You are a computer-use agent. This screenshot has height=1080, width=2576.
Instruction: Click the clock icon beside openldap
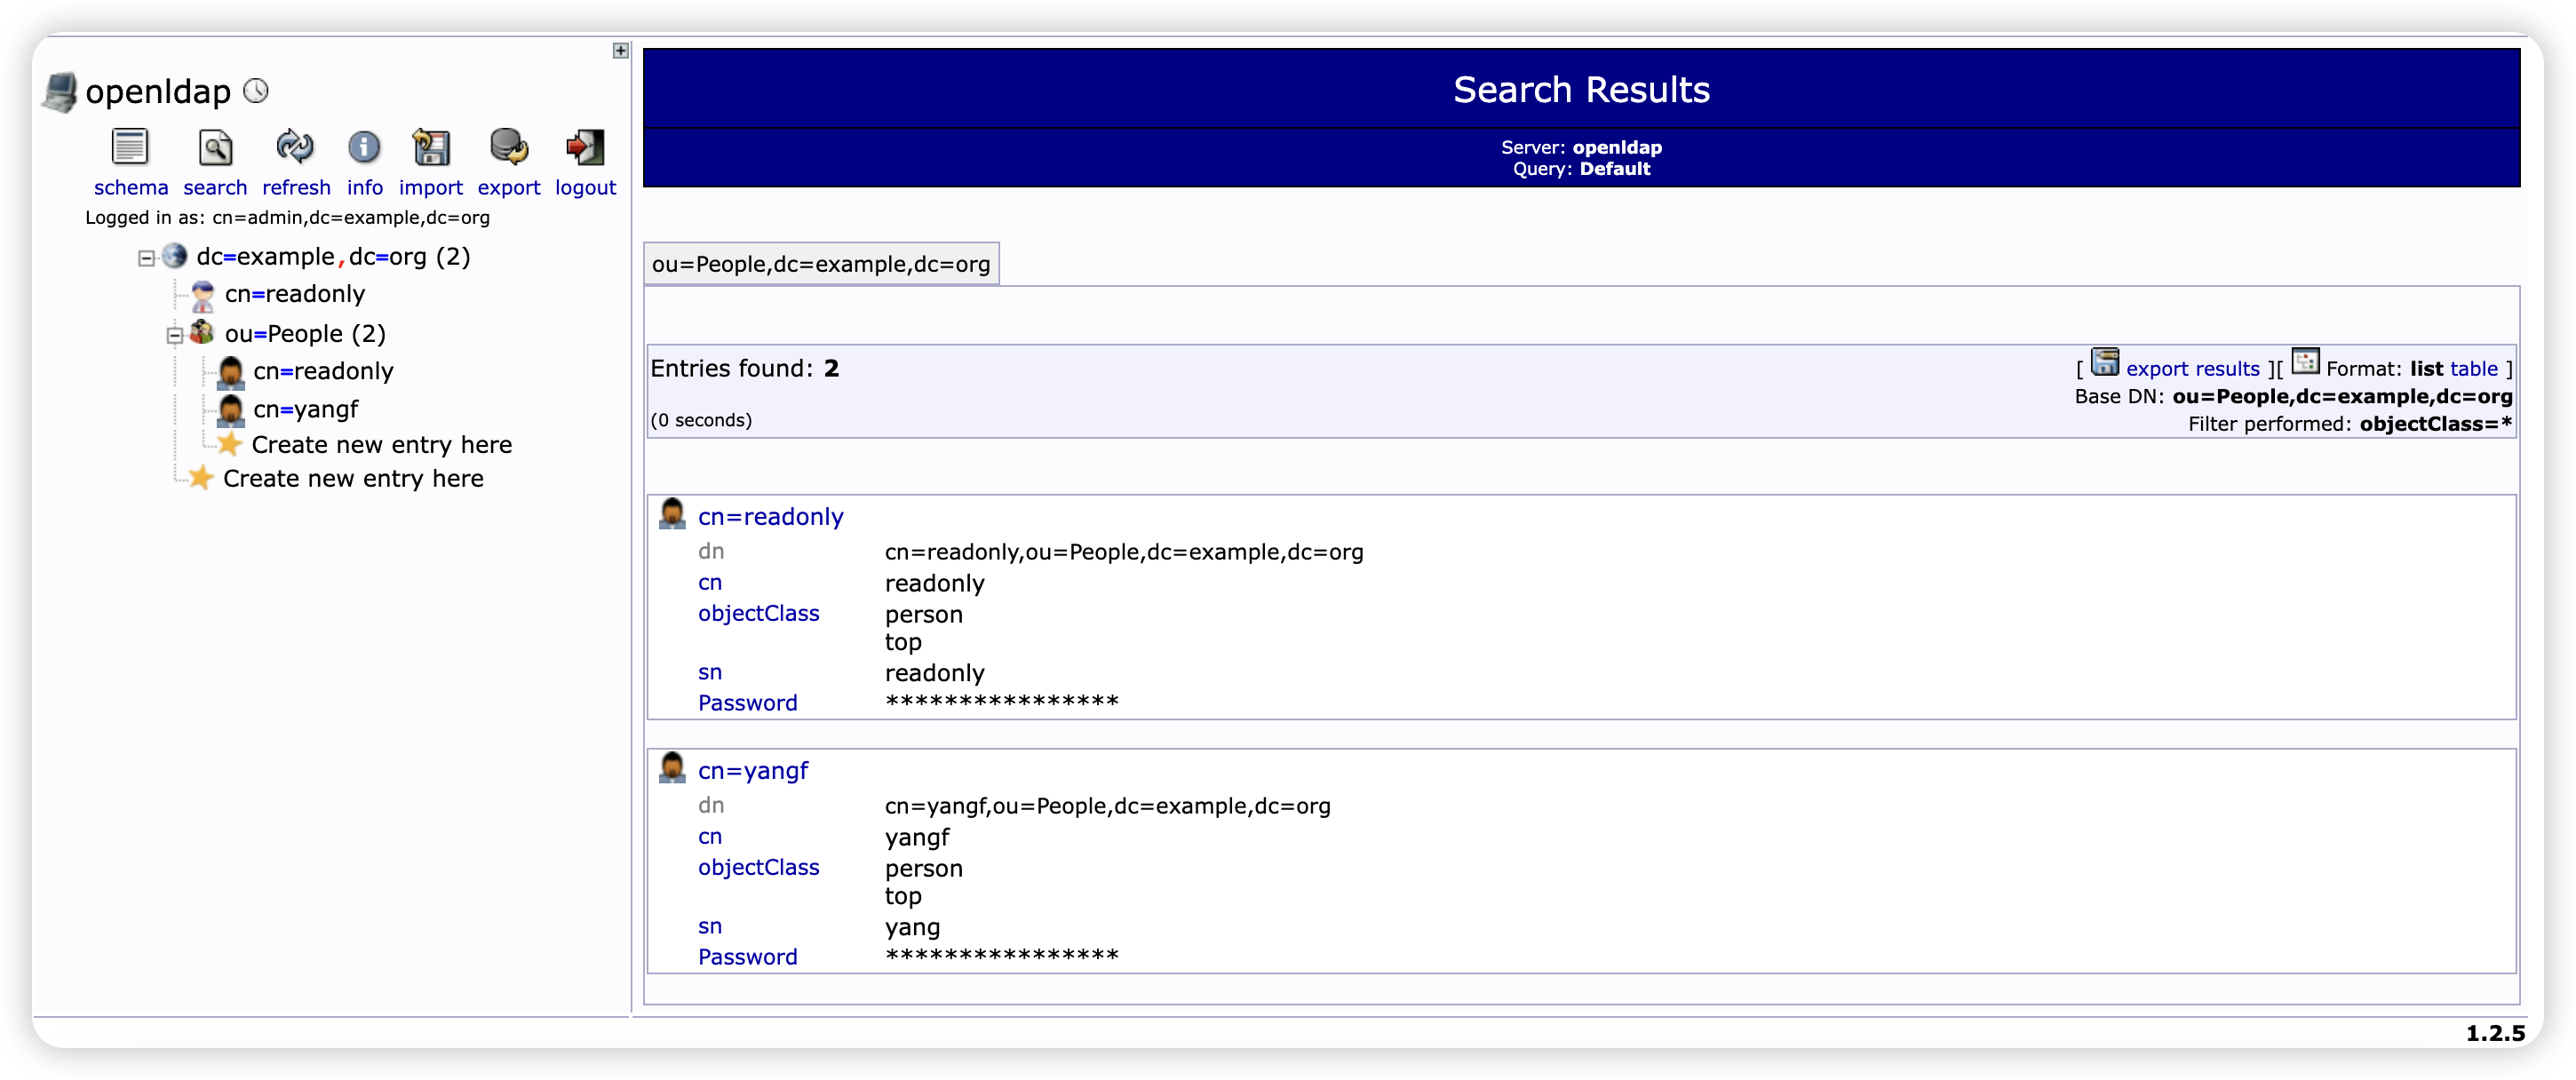(x=256, y=91)
